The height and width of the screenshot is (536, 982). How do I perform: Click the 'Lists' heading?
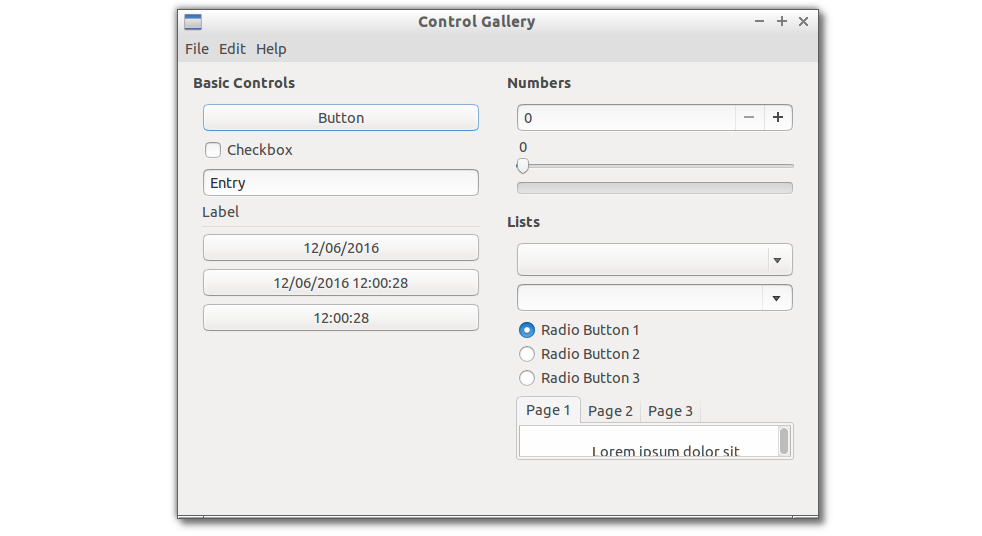point(523,222)
